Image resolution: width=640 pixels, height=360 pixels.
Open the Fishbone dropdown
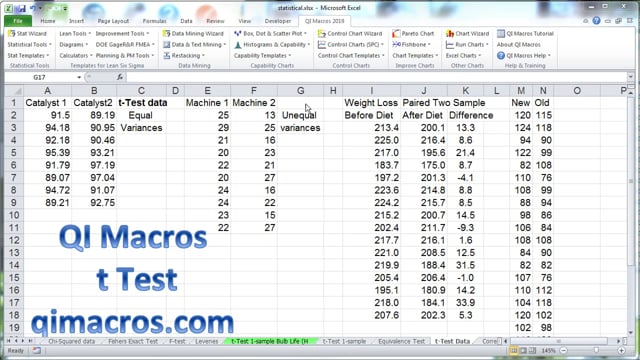pyautogui.click(x=411, y=44)
